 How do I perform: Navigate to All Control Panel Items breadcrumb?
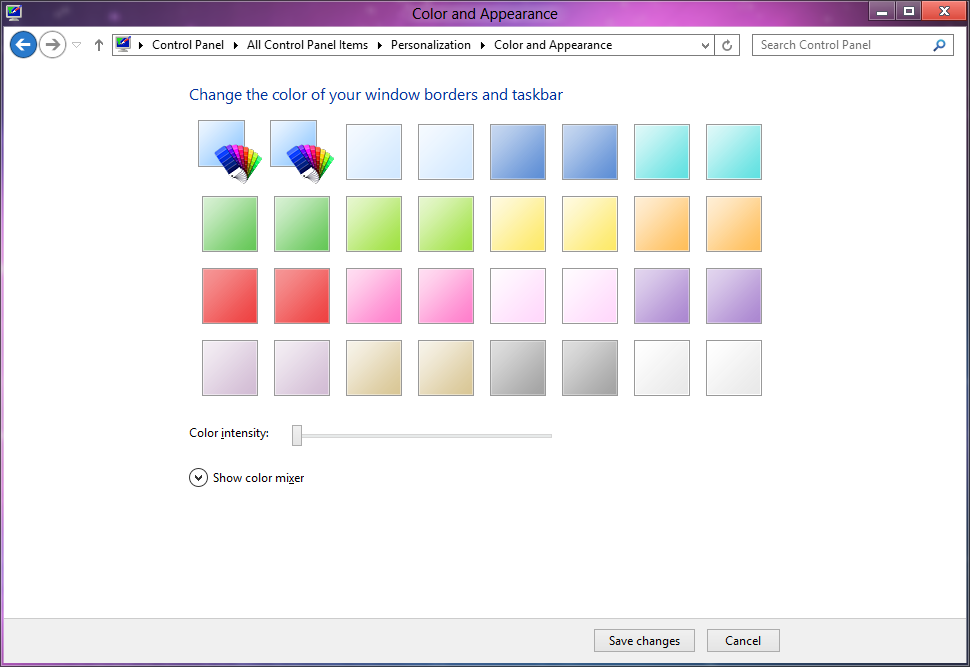point(307,45)
